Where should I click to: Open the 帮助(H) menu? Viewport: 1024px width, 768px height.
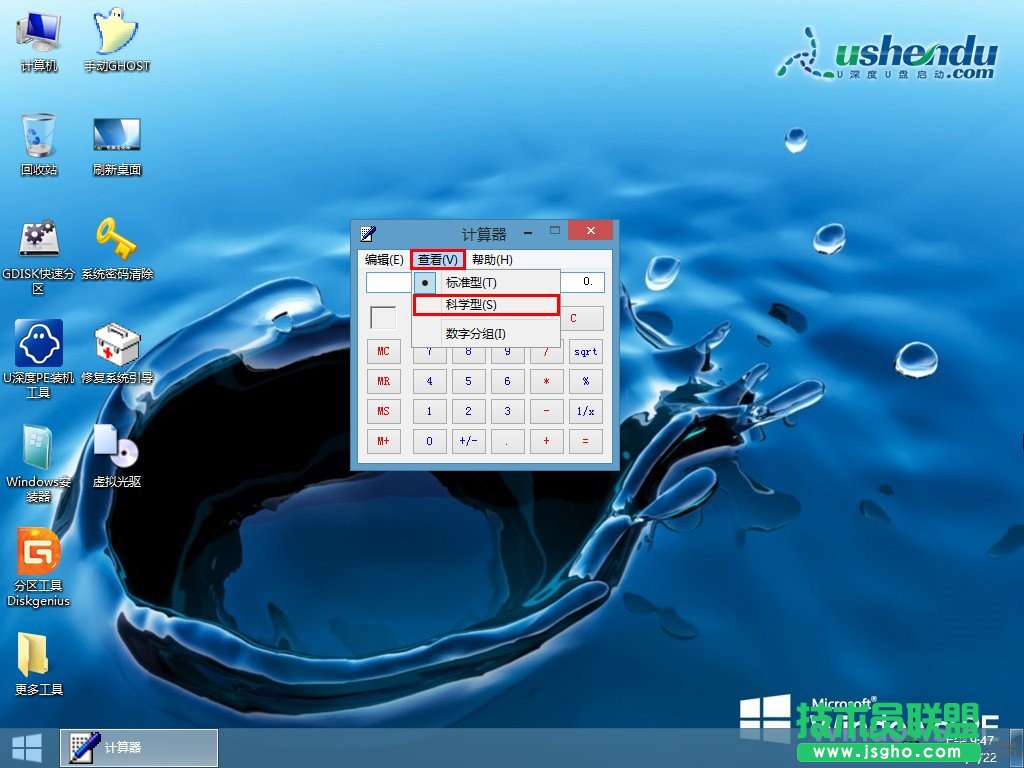[492, 260]
